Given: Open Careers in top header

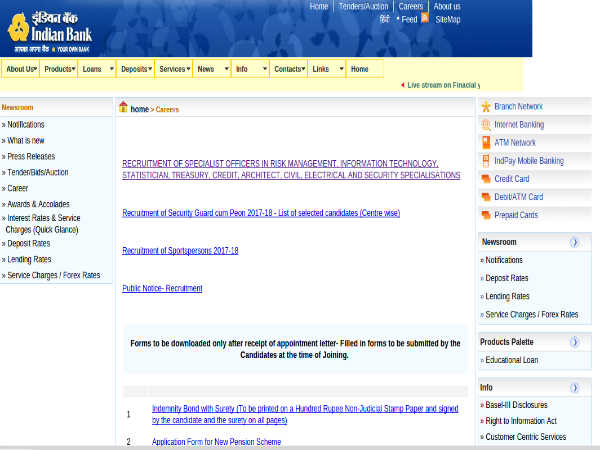Looking at the screenshot, I should pos(411,6).
